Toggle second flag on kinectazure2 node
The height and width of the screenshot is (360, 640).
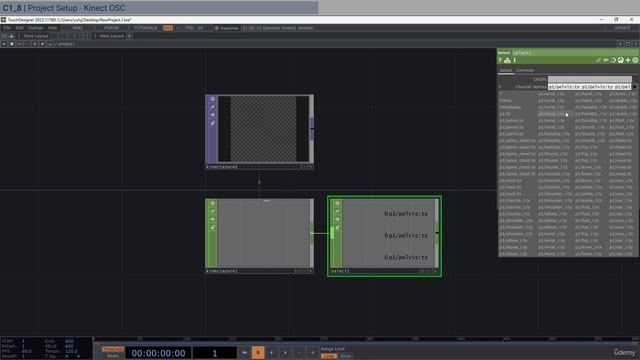212,107
